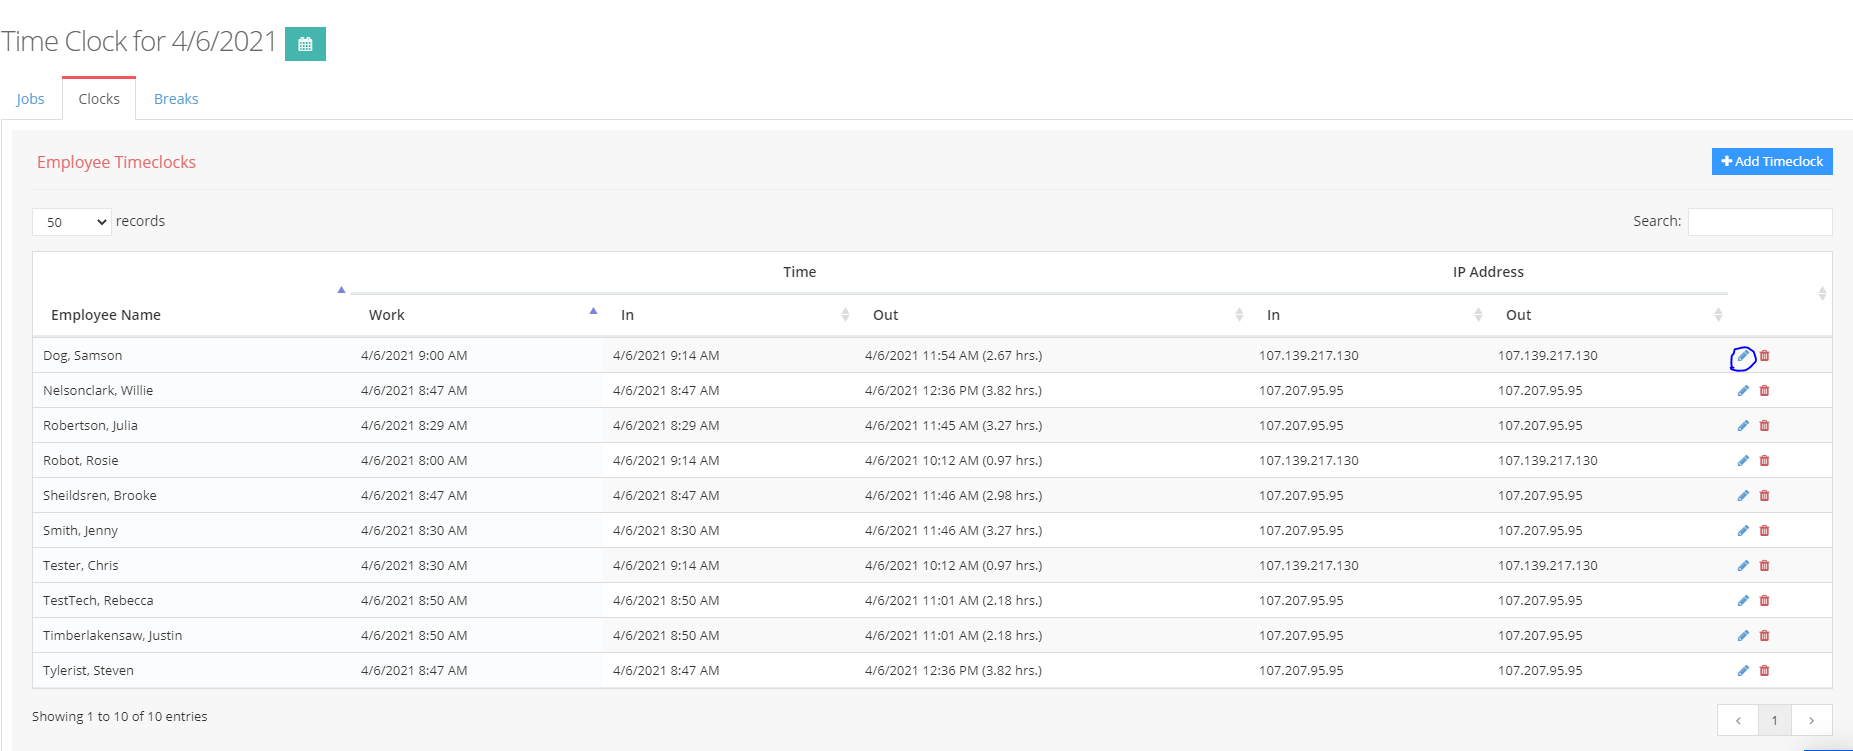Focus the Search input field
1853x751 pixels.
coord(1760,222)
